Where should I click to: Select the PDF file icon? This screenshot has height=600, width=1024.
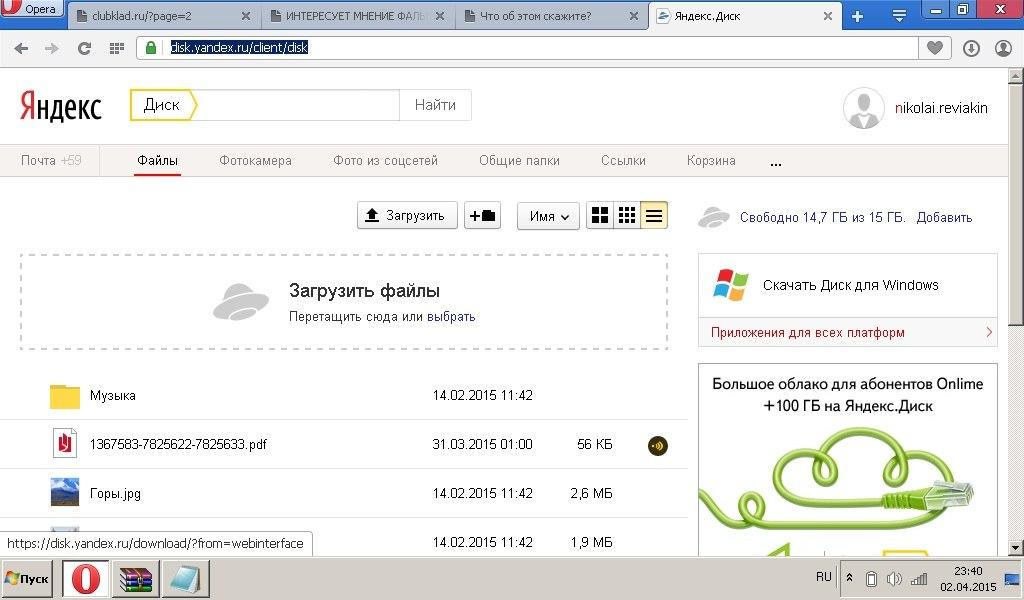tap(65, 444)
